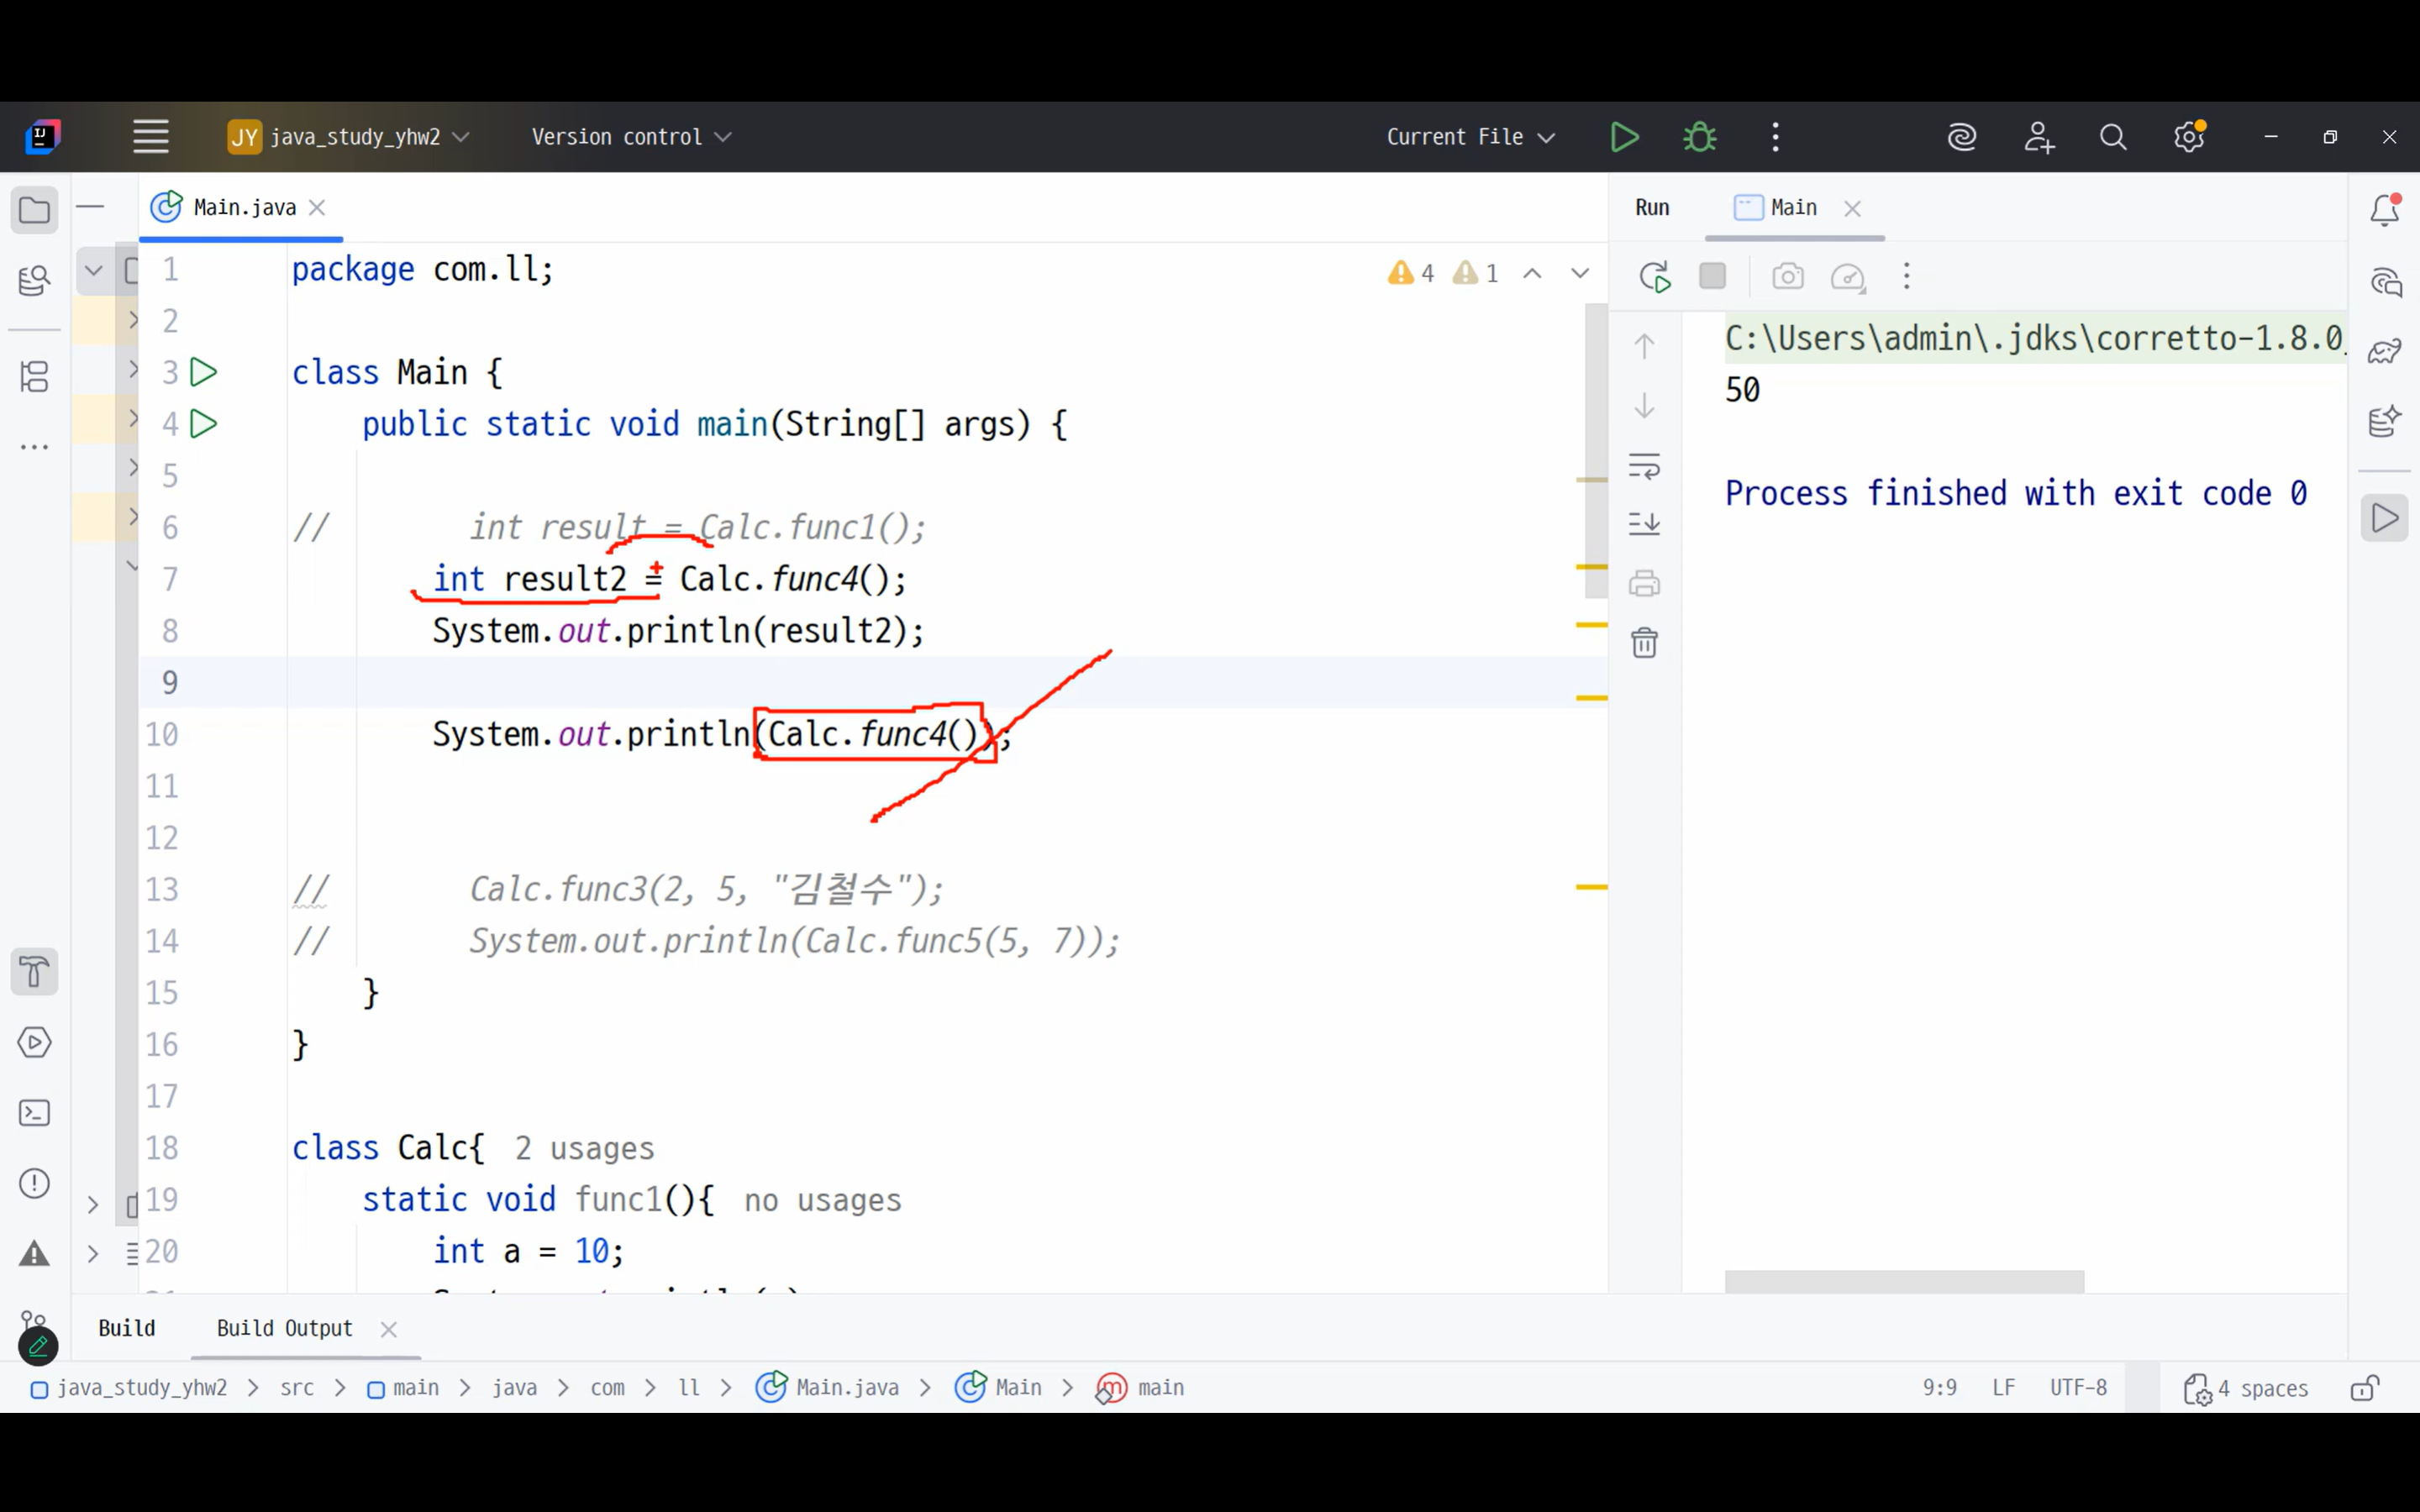Click the Print console output icon

tap(1644, 583)
